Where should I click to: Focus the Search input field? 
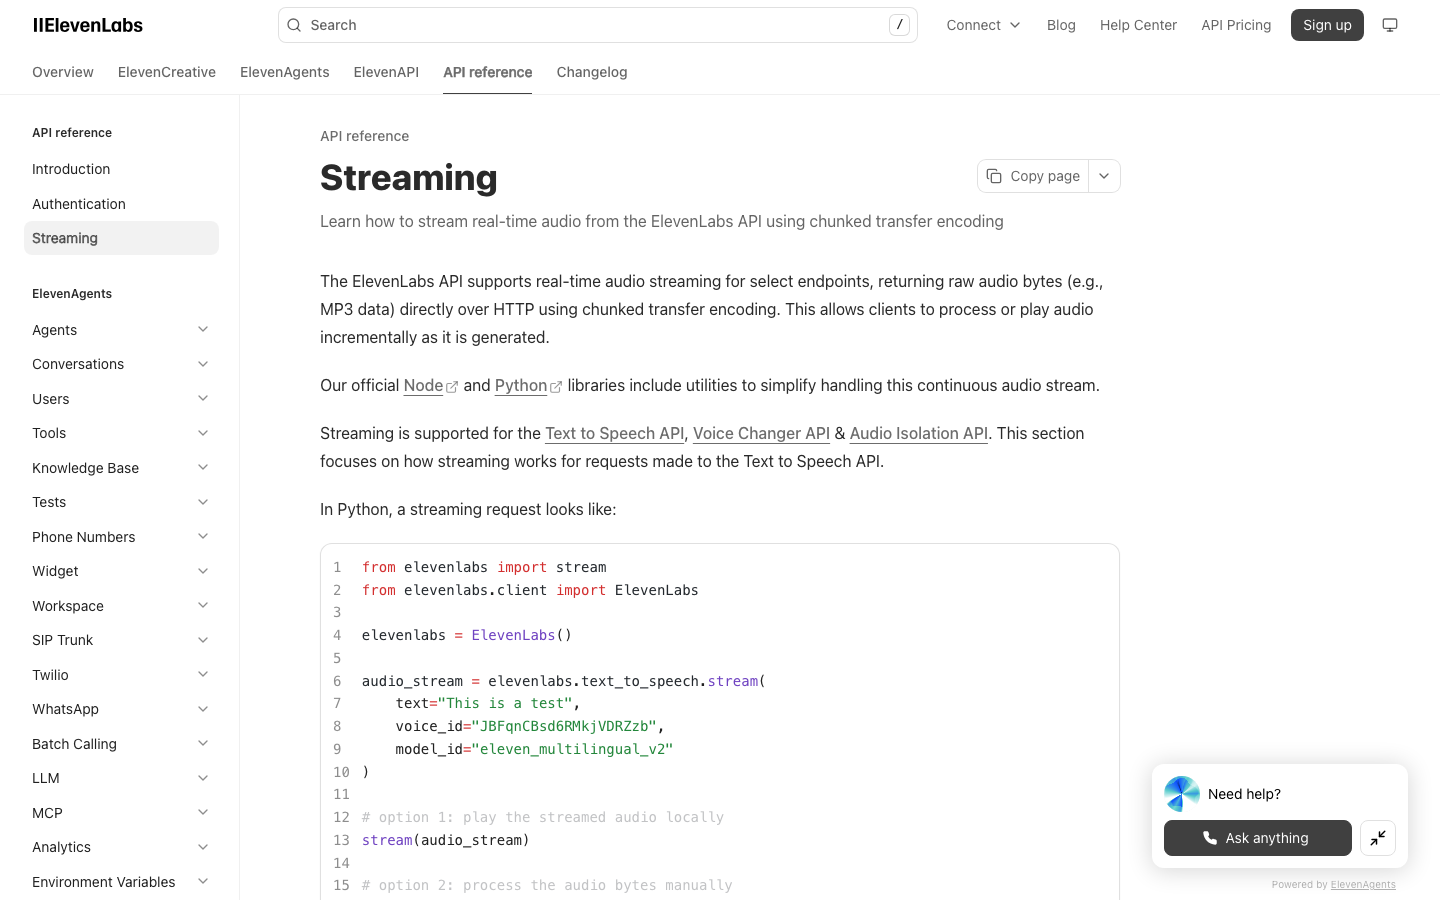[x=597, y=25]
